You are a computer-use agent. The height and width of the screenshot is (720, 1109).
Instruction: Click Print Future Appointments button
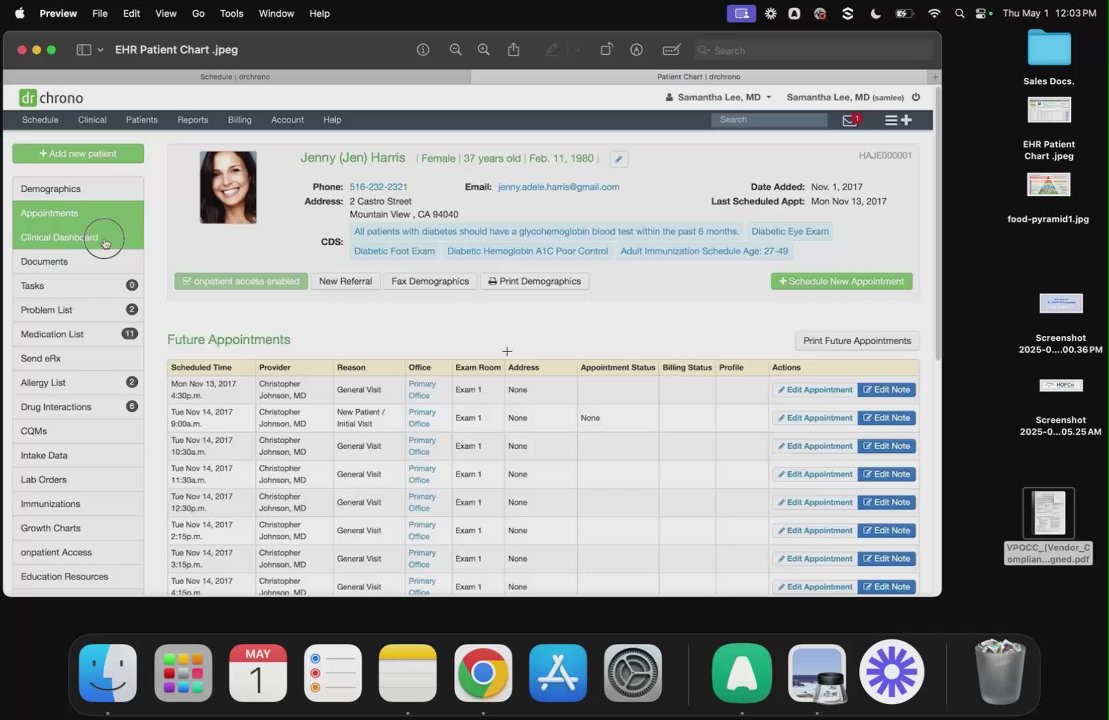click(x=857, y=341)
